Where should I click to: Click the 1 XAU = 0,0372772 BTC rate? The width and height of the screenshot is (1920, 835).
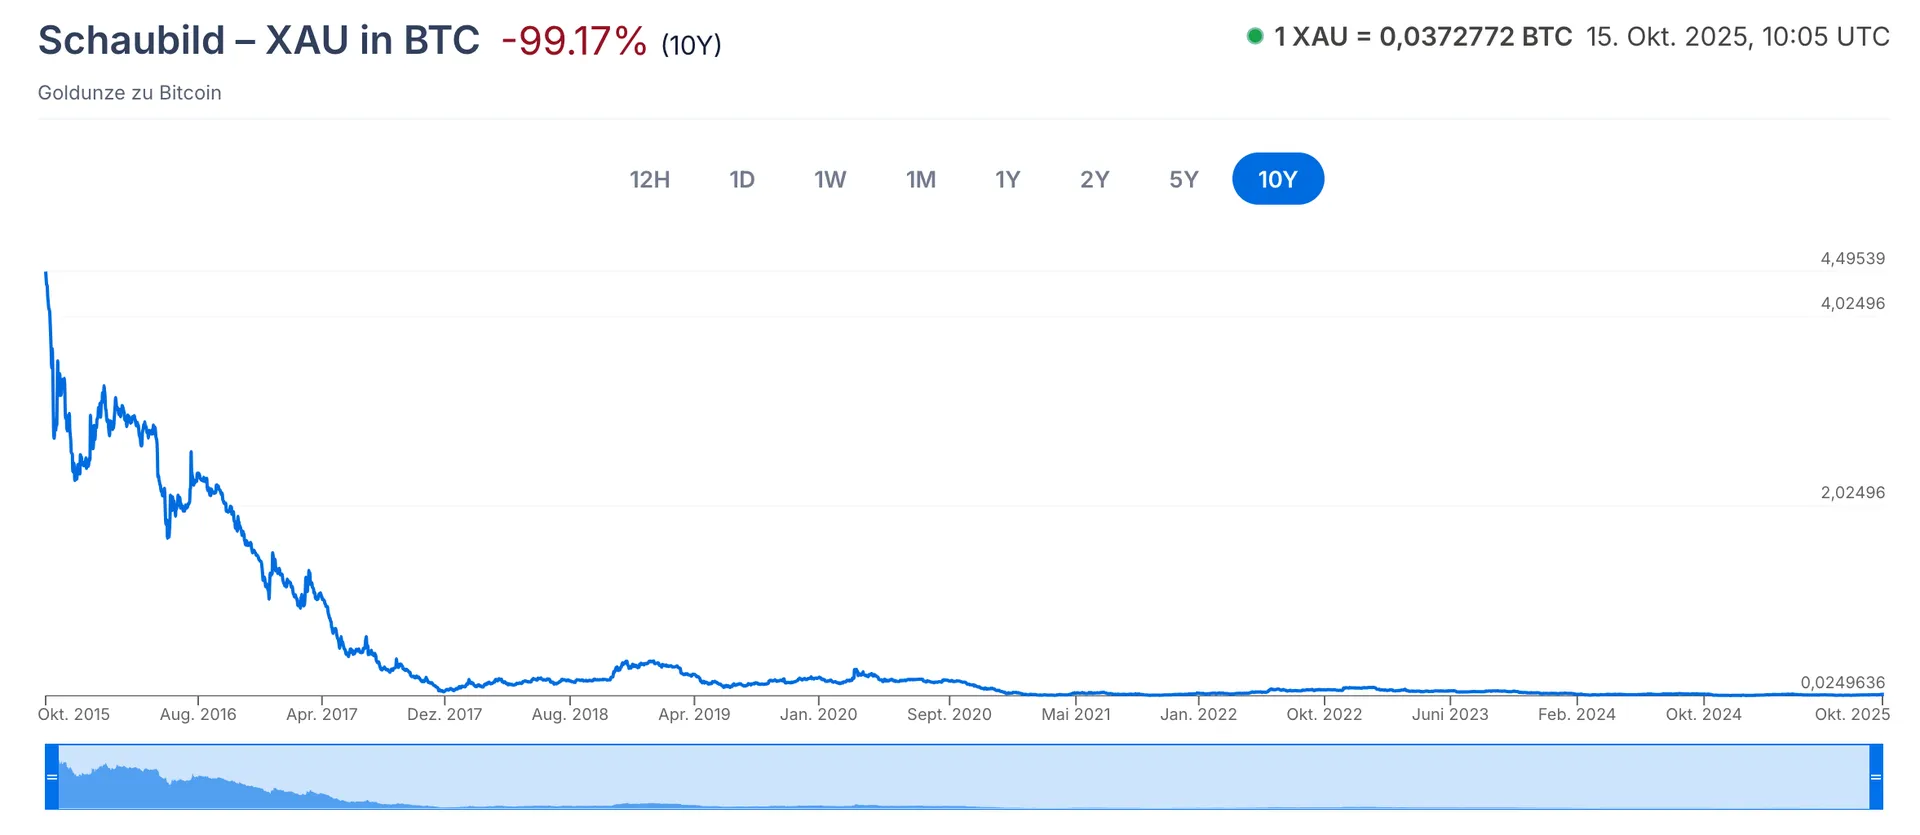coord(1422,37)
